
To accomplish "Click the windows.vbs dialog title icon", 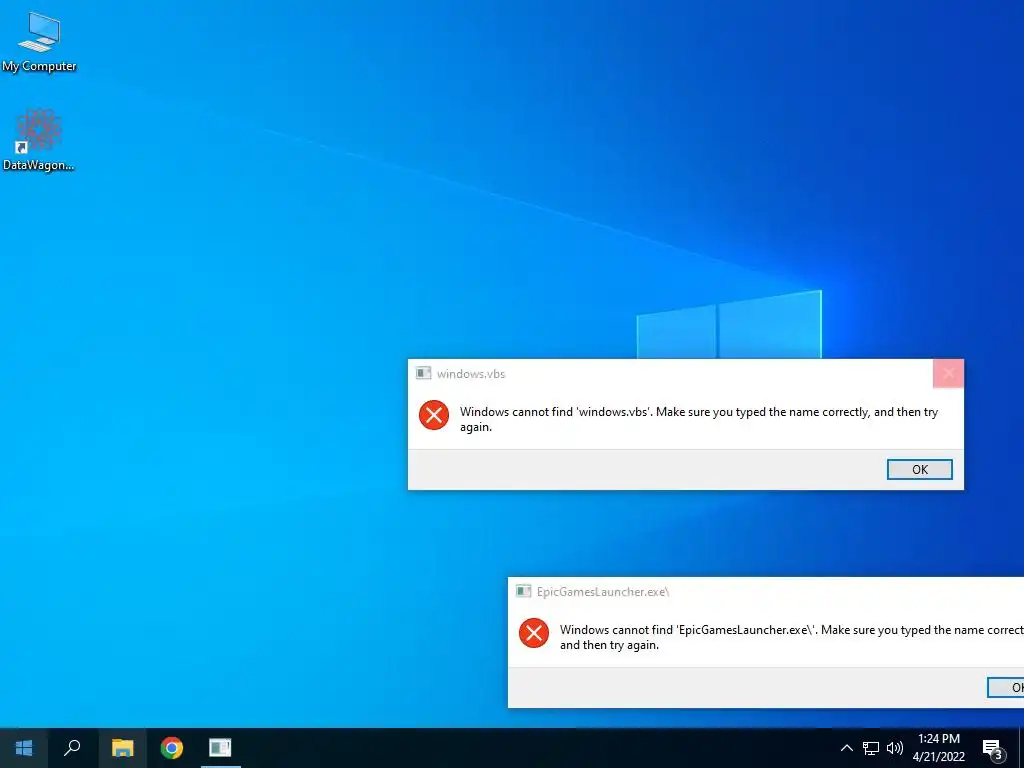I will coord(423,374).
